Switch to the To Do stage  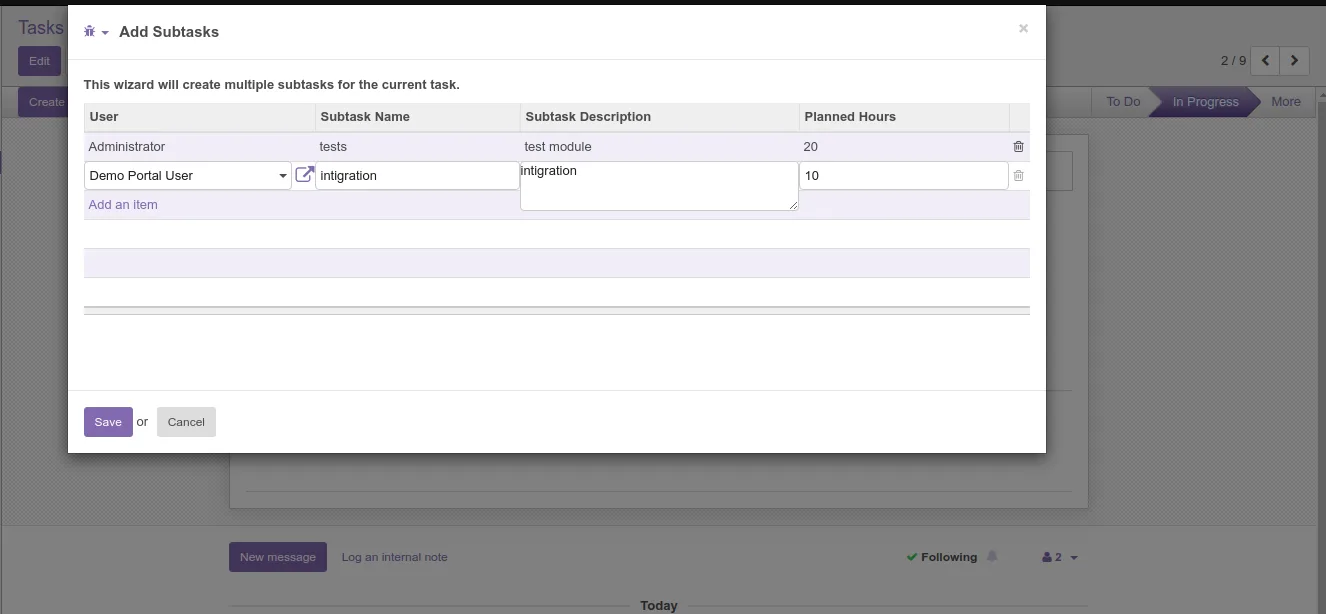[1122, 102]
